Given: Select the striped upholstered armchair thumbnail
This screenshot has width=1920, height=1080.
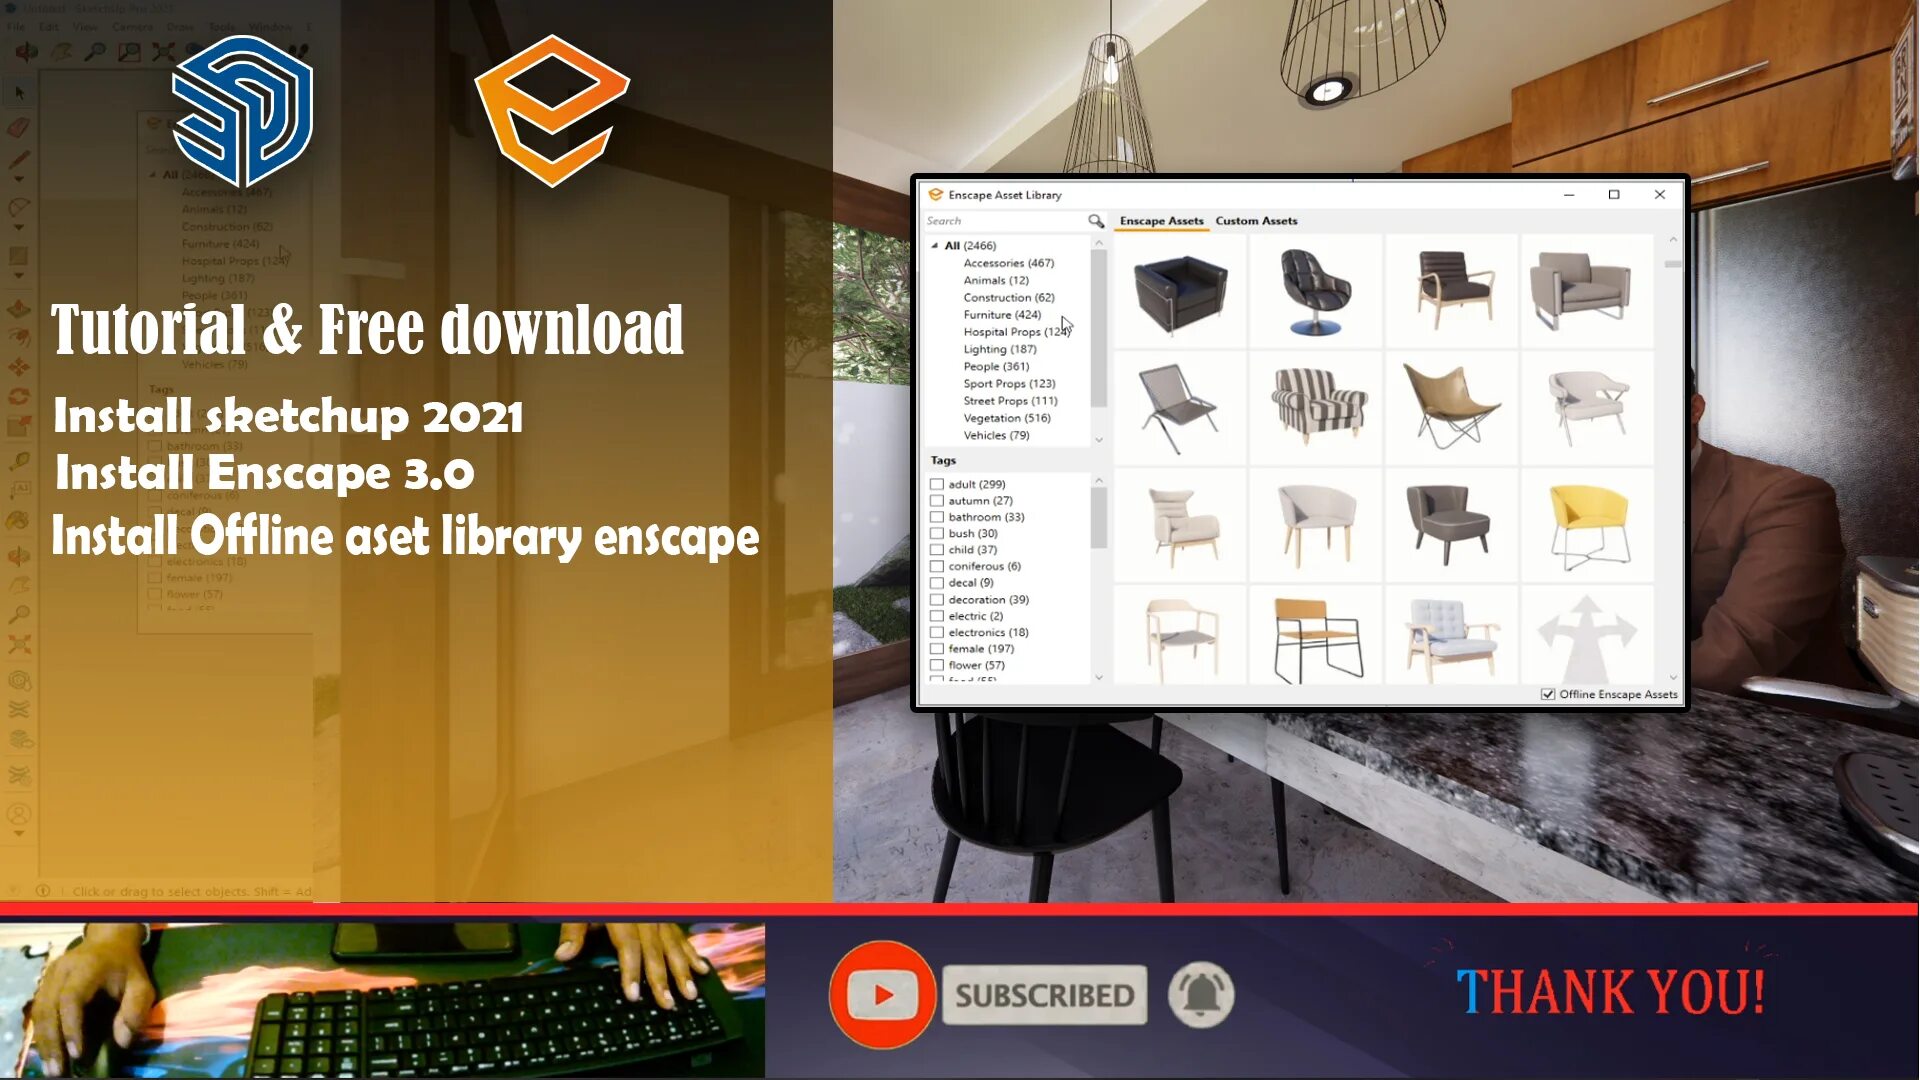Looking at the screenshot, I should [x=1316, y=408].
